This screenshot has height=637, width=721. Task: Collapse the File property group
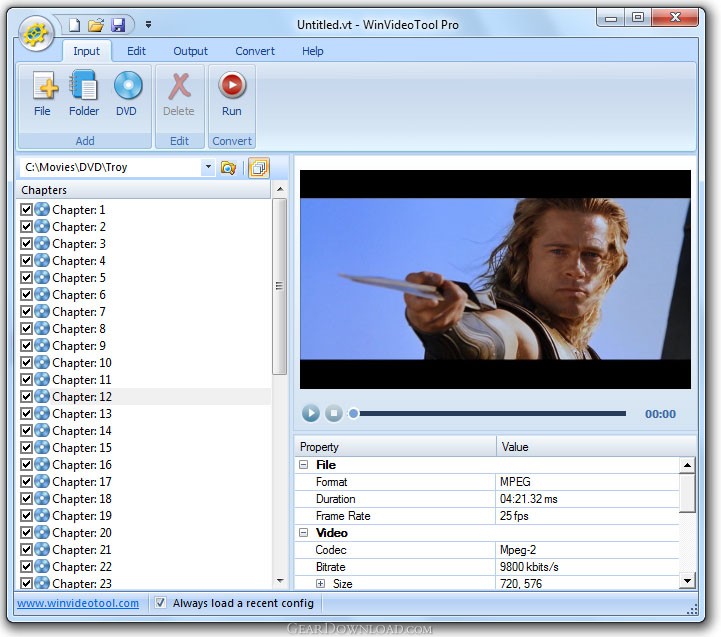click(303, 465)
